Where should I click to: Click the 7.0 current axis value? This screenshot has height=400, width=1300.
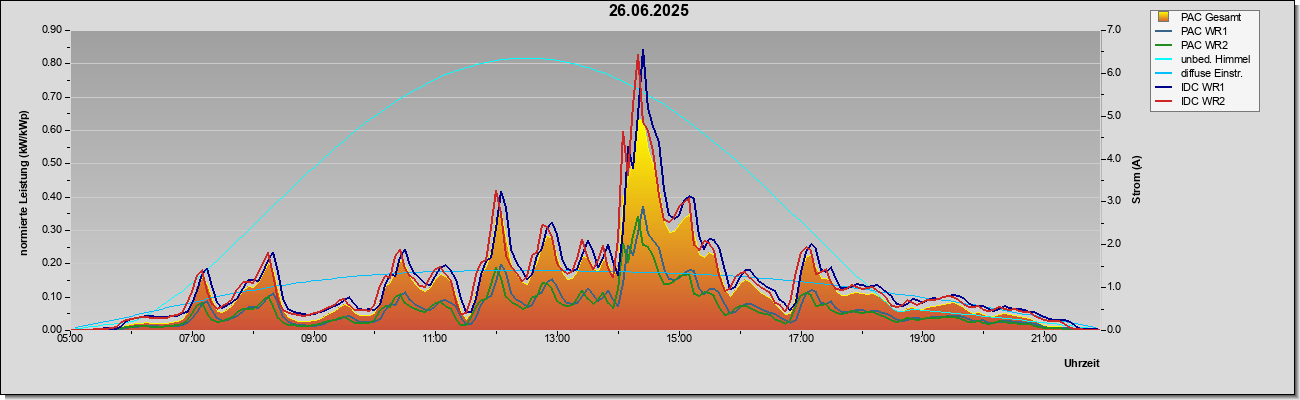1114,30
